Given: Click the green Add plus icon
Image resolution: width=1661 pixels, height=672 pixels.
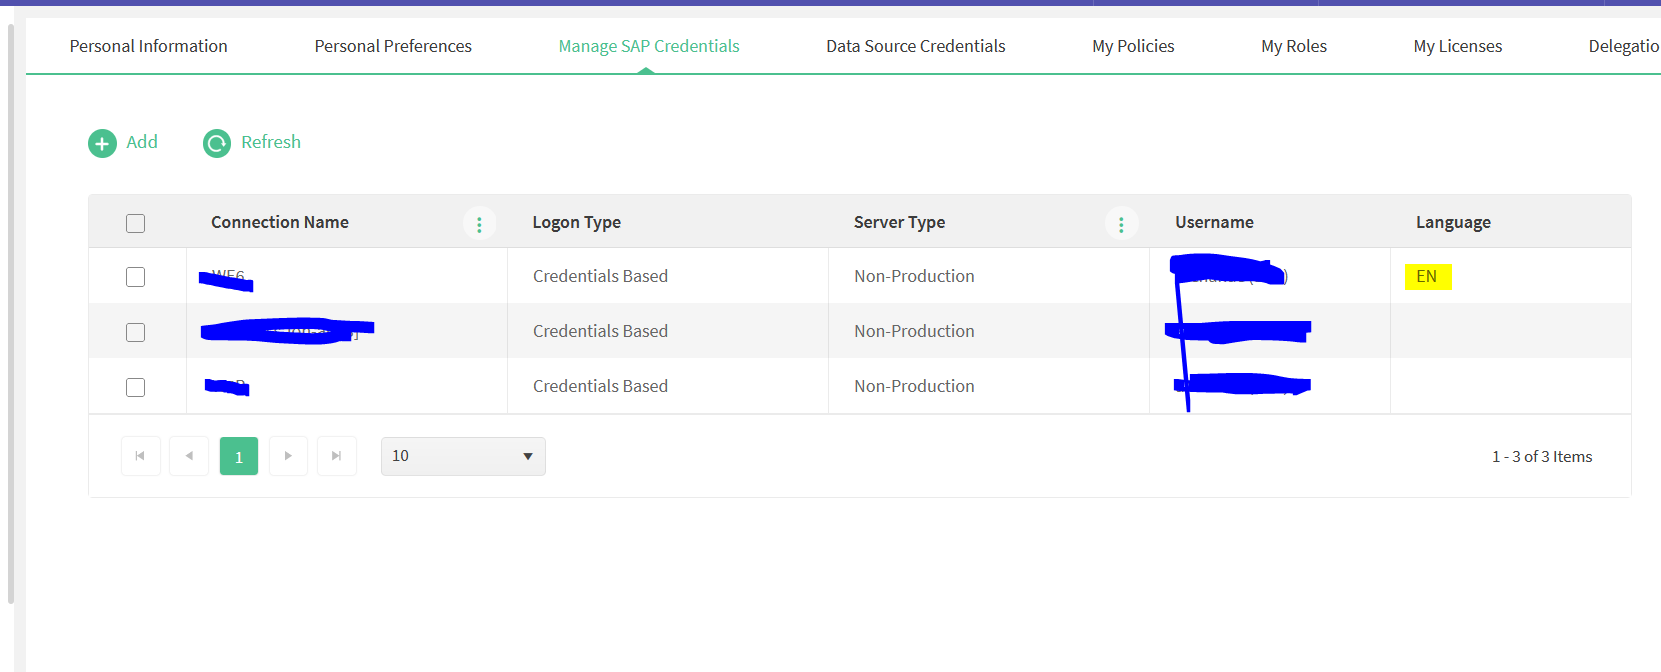Looking at the screenshot, I should [102, 144].
